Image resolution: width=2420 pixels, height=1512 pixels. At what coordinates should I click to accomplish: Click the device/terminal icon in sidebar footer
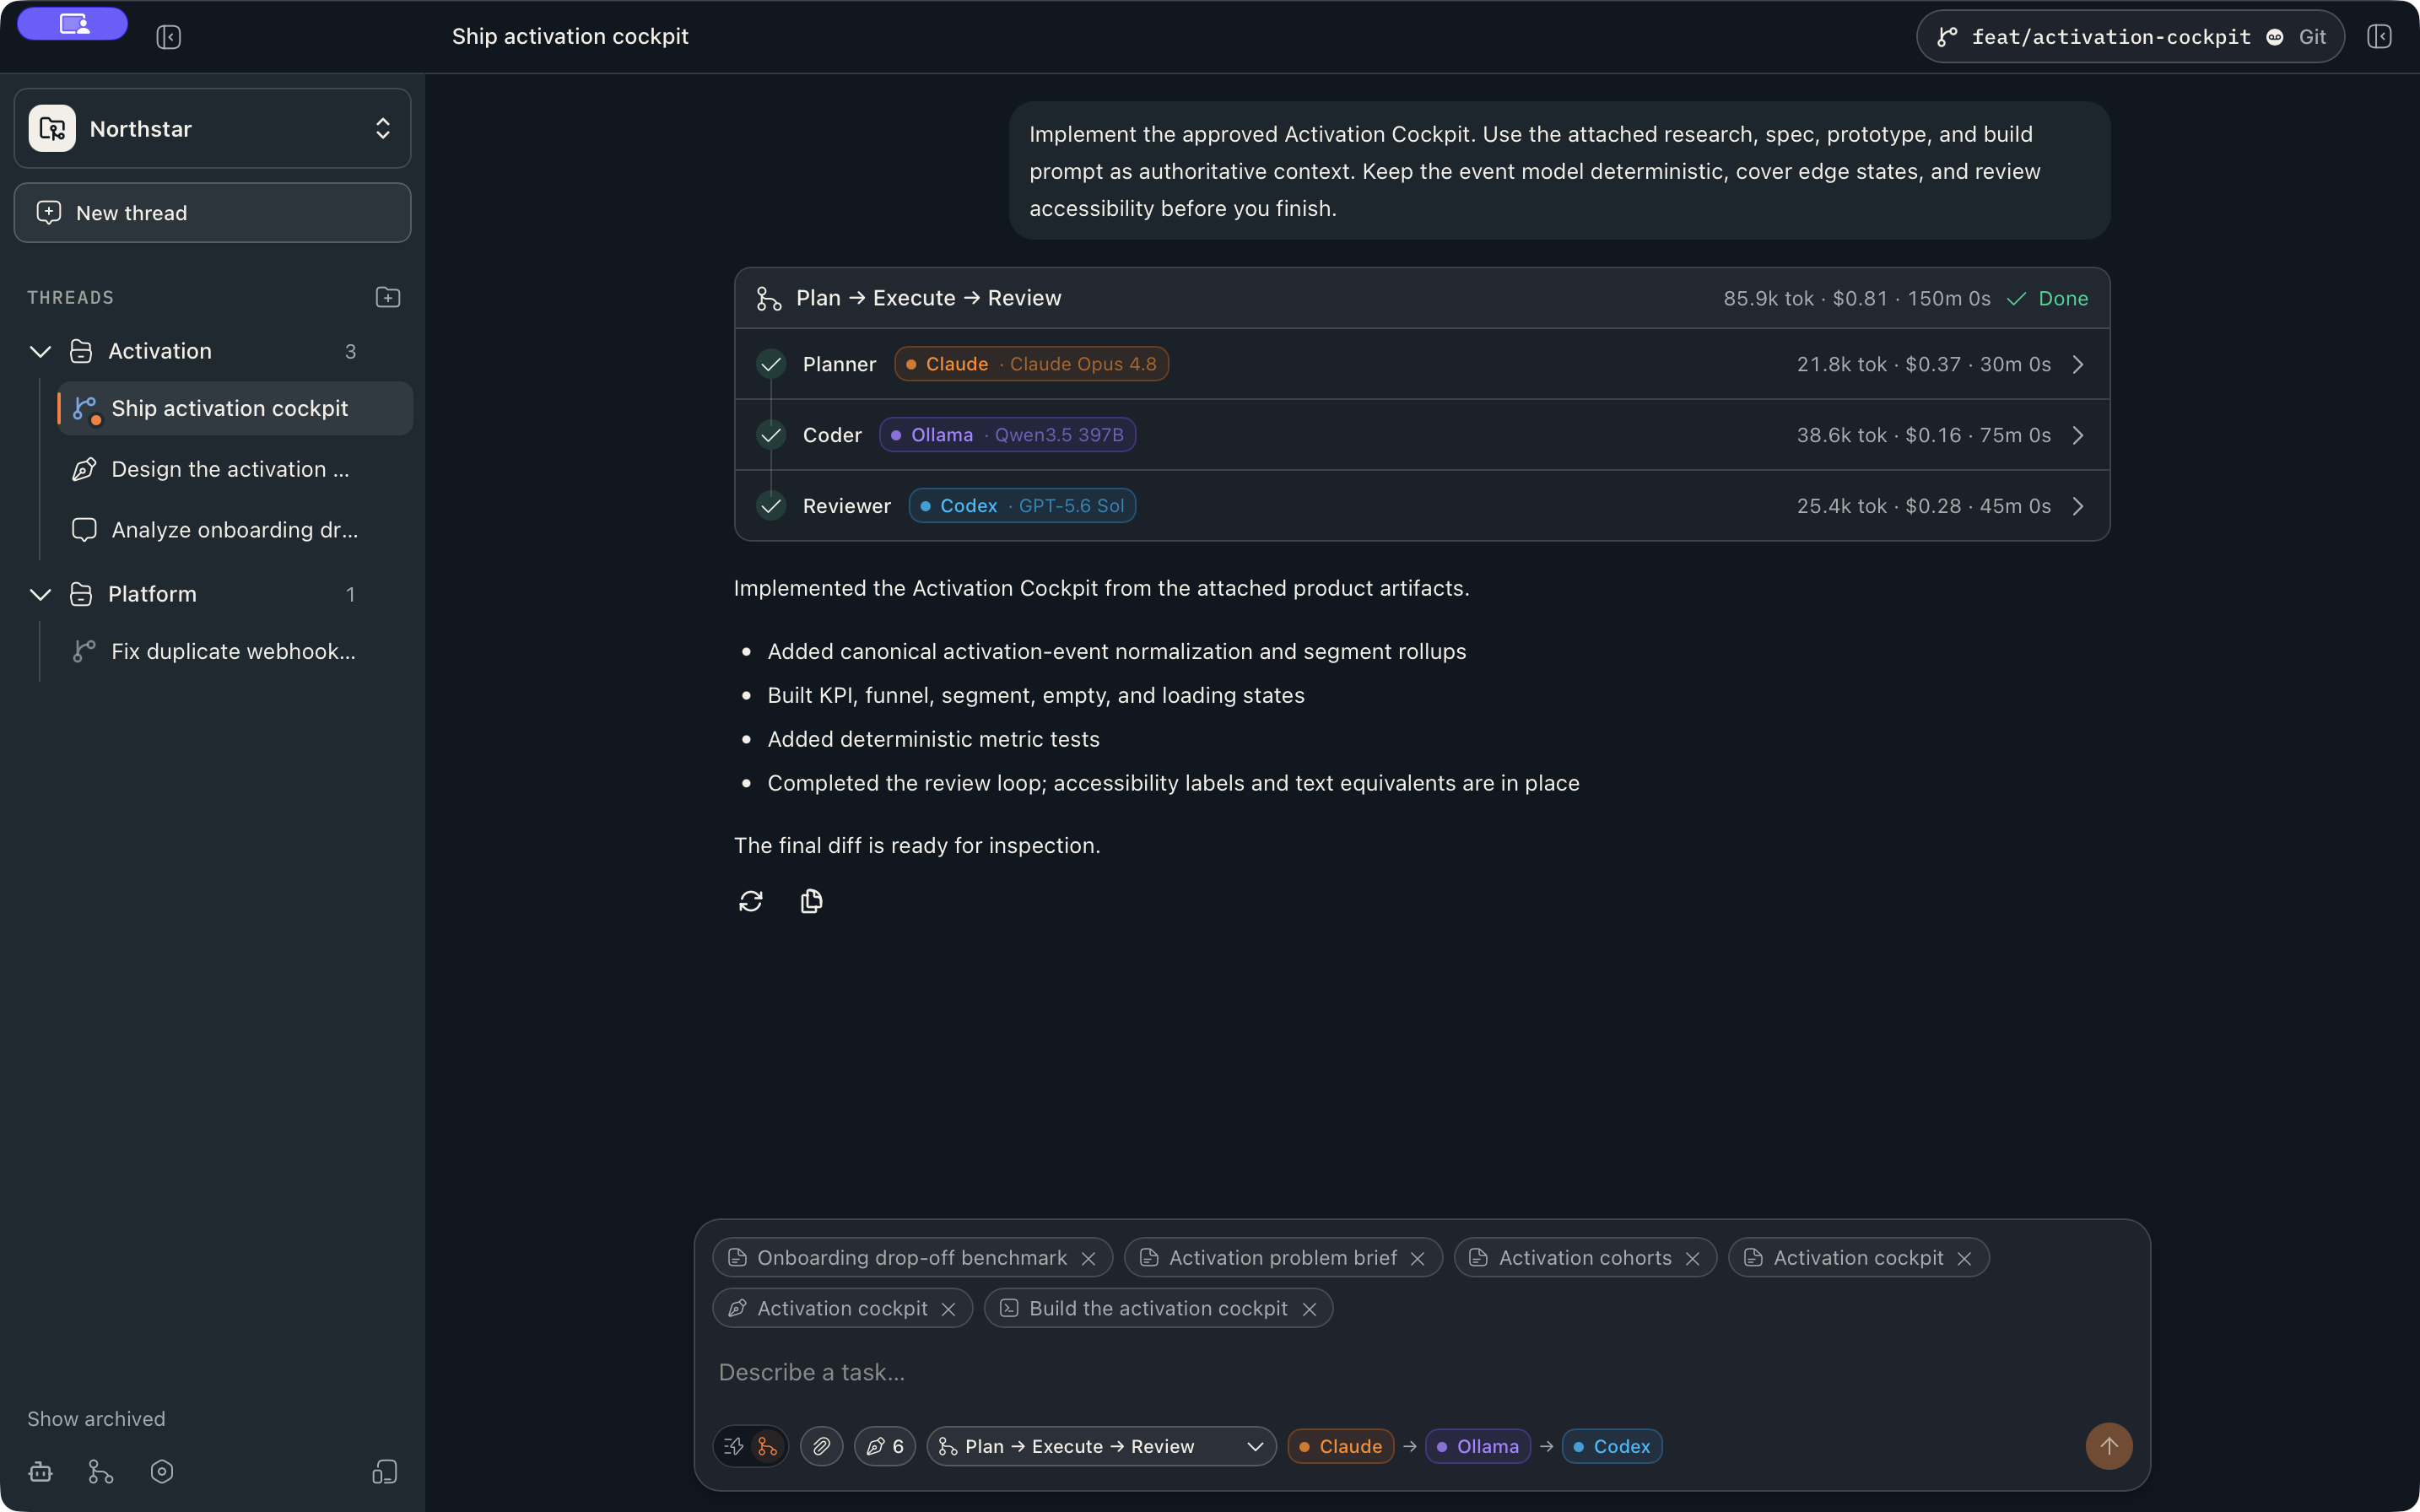coord(385,1472)
